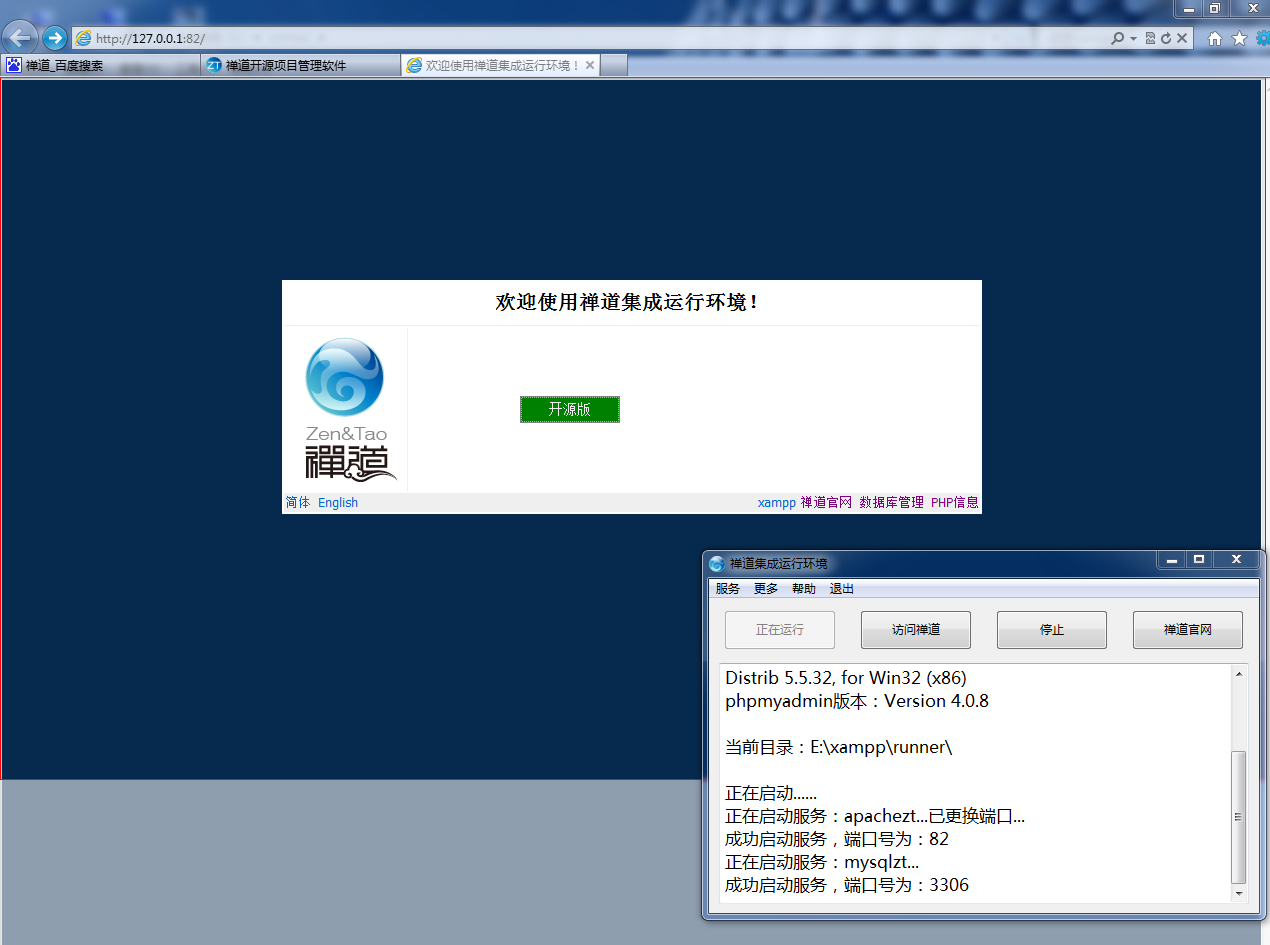This screenshot has height=945, width=1270.
Task: Open the IE home page icon
Action: [x=1214, y=39]
